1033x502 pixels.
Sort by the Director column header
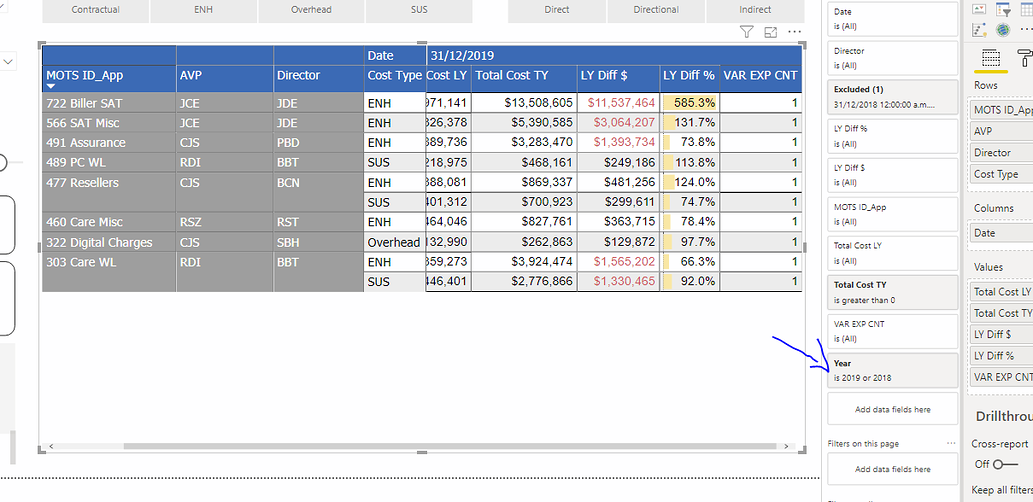(319, 78)
